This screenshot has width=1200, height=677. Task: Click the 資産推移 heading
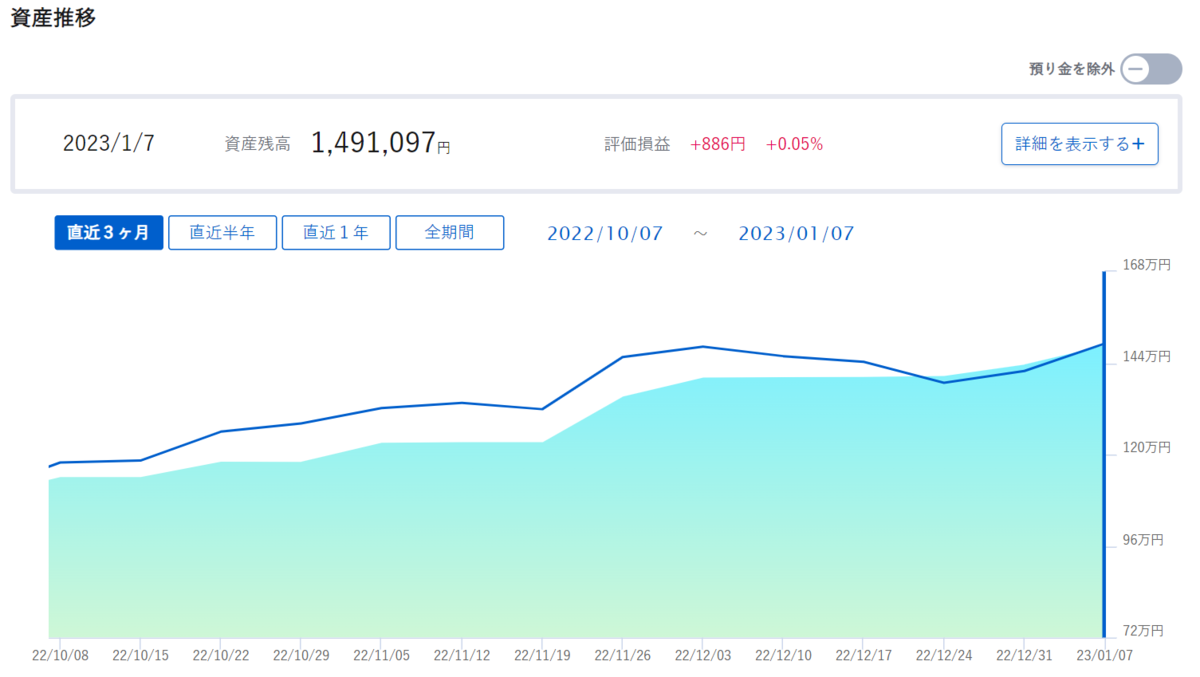tap(53, 17)
